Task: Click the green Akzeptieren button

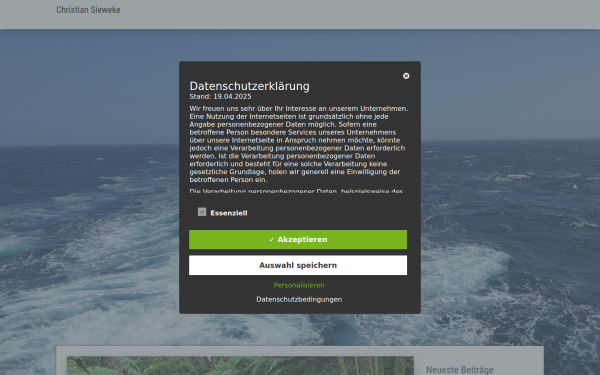Action: (298, 240)
